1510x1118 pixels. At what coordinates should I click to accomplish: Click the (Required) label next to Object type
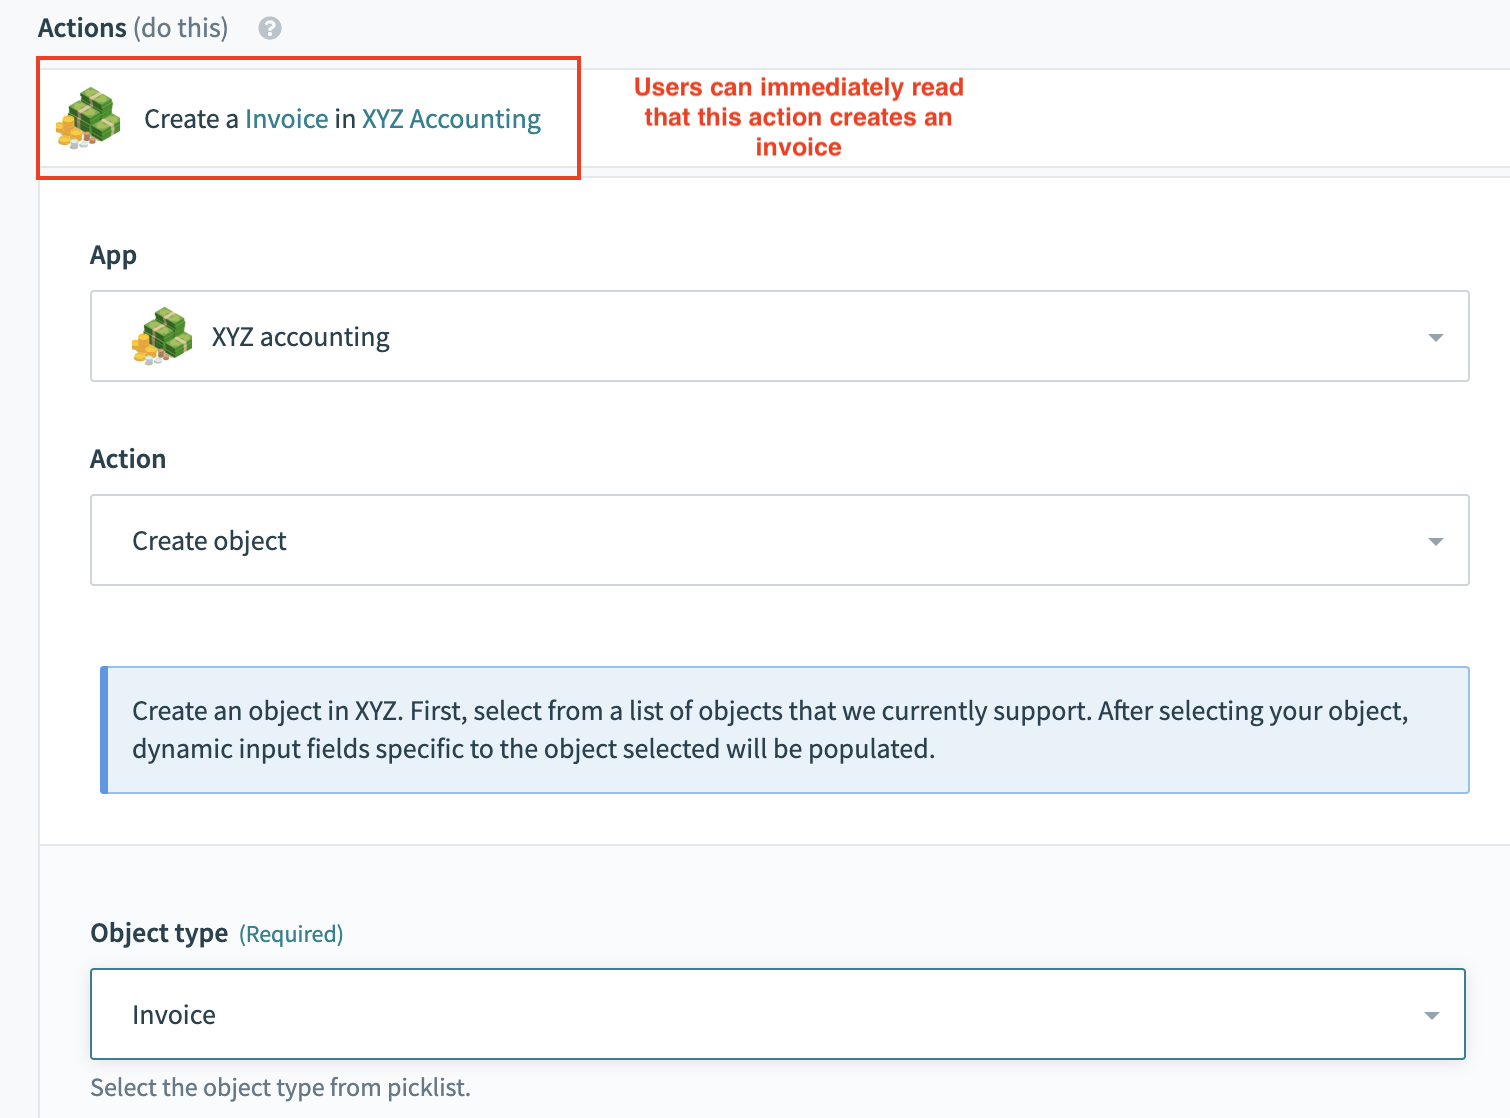pos(290,933)
